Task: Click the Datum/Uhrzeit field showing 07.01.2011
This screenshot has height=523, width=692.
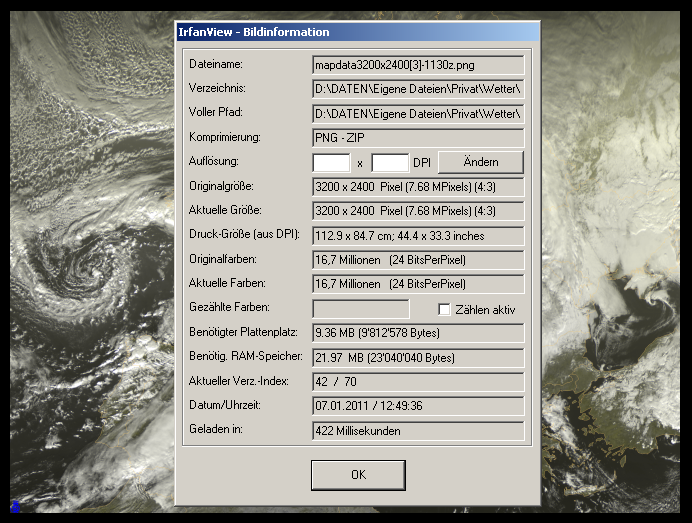Action: click(418, 406)
